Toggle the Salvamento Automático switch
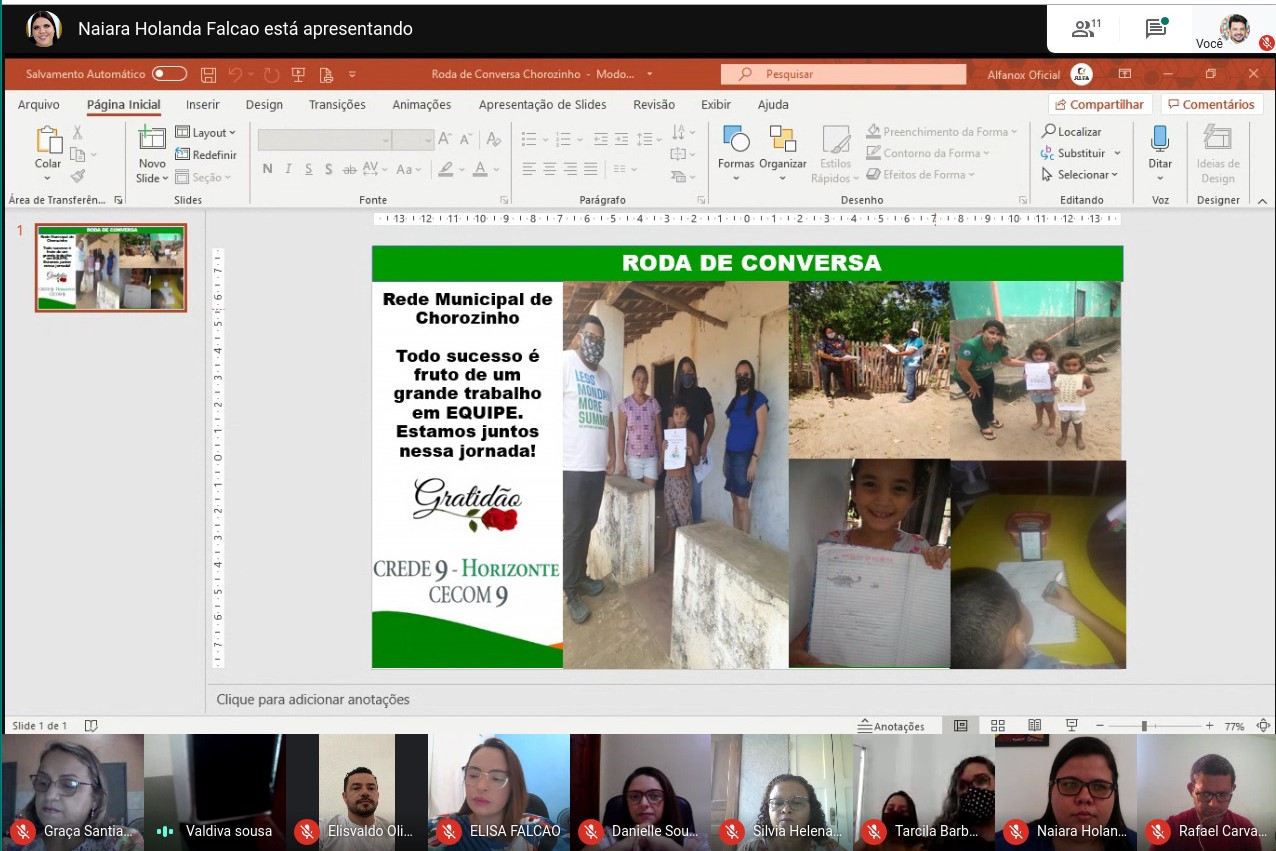Viewport: 1276px width, 851px height. tap(169, 74)
